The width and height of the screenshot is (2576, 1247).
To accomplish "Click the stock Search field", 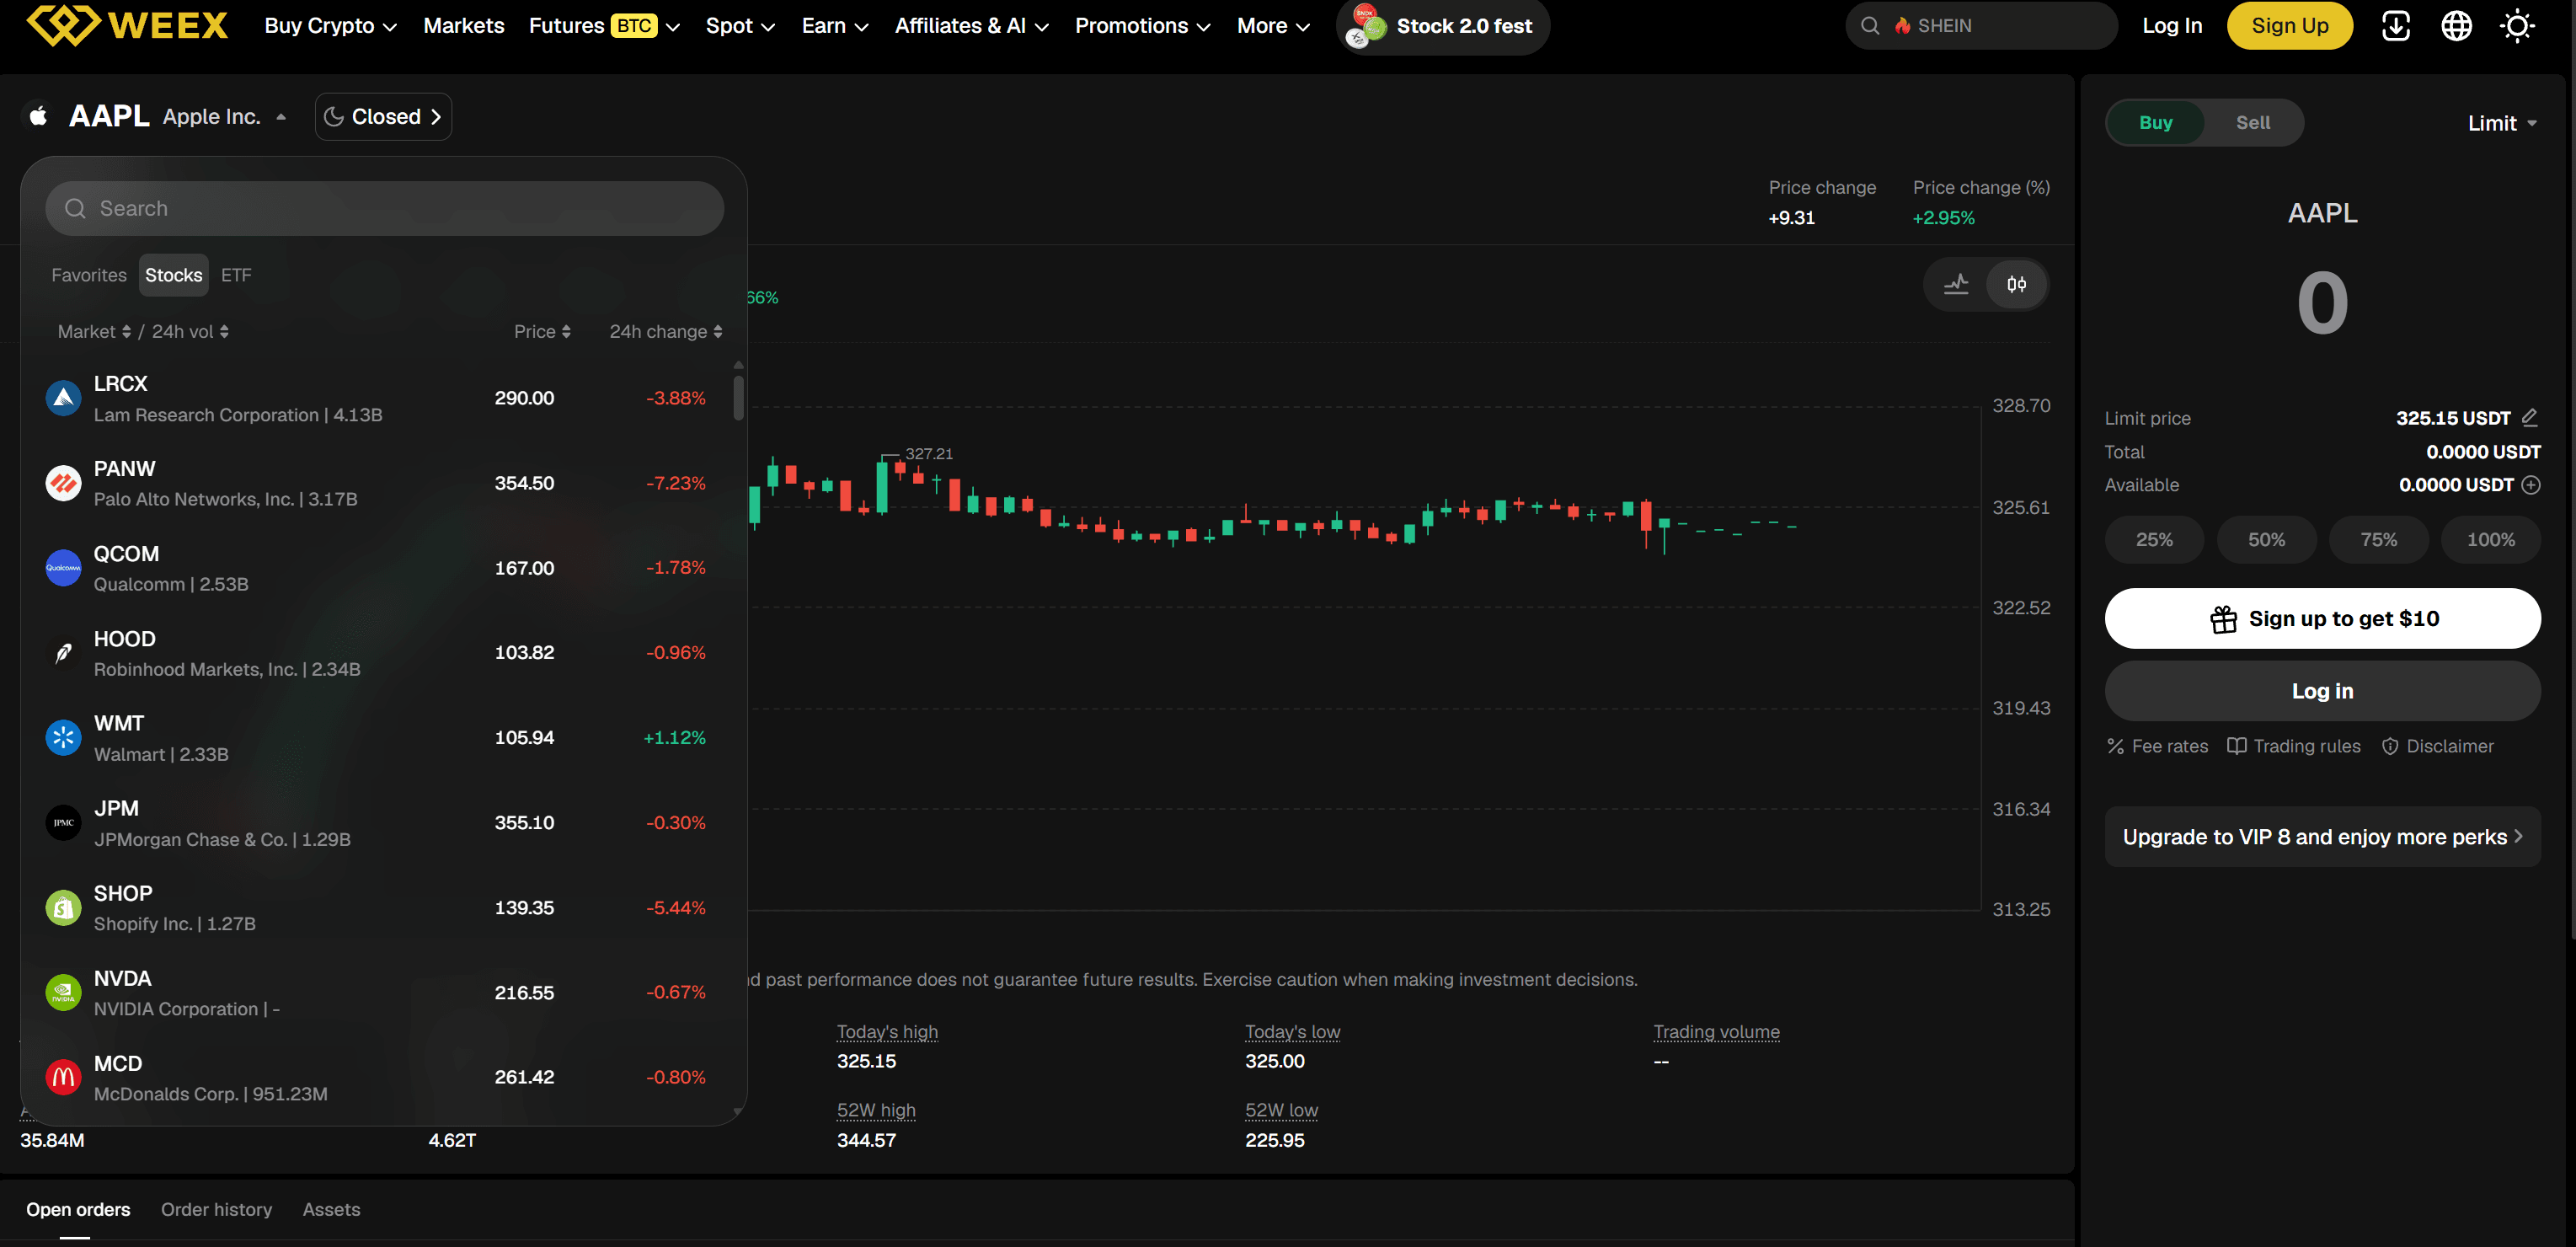I will pyautogui.click(x=384, y=208).
